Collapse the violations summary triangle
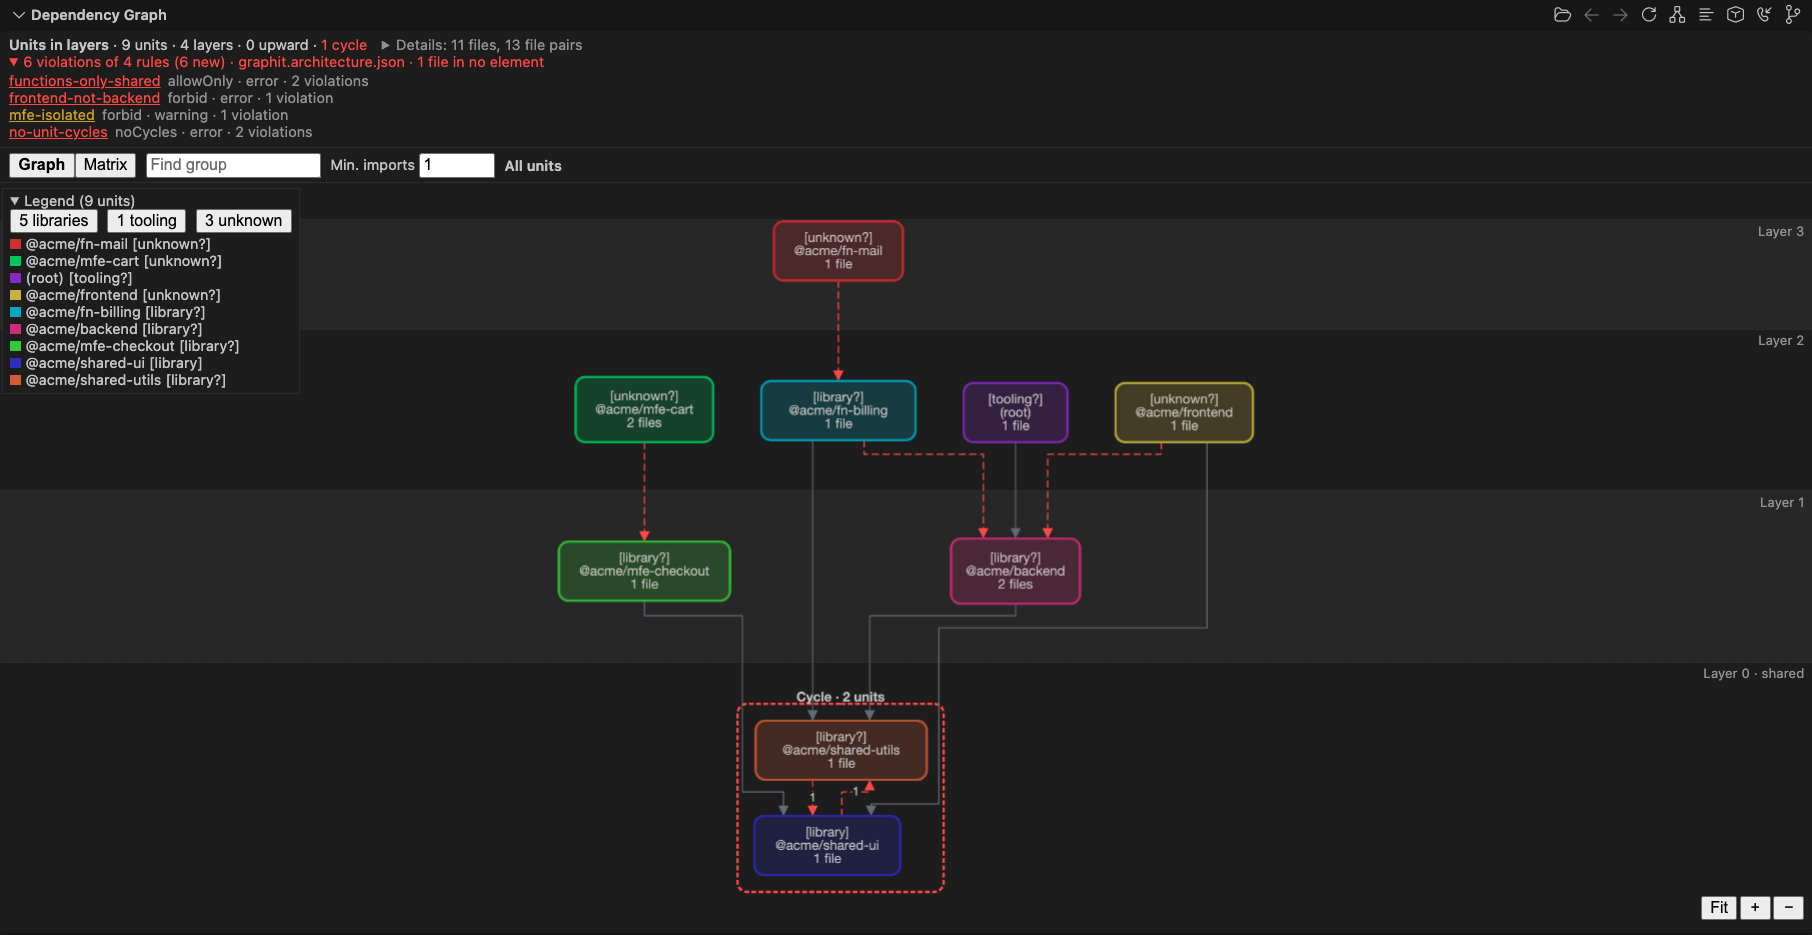 tap(14, 62)
